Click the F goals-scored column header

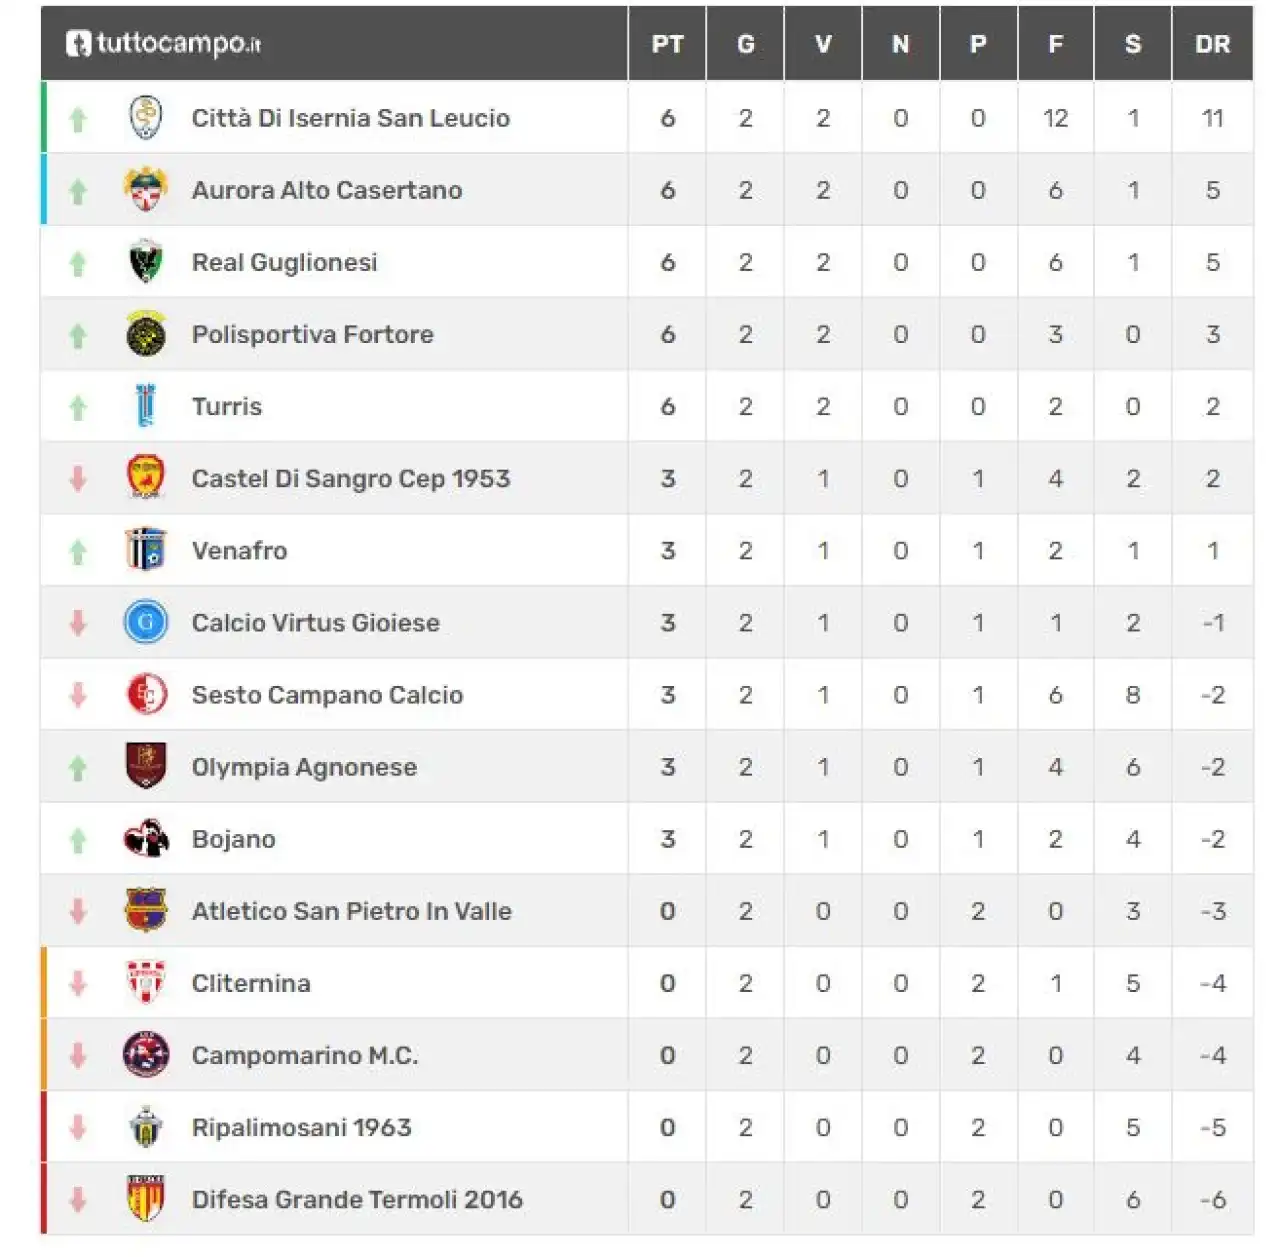pyautogui.click(x=1056, y=44)
